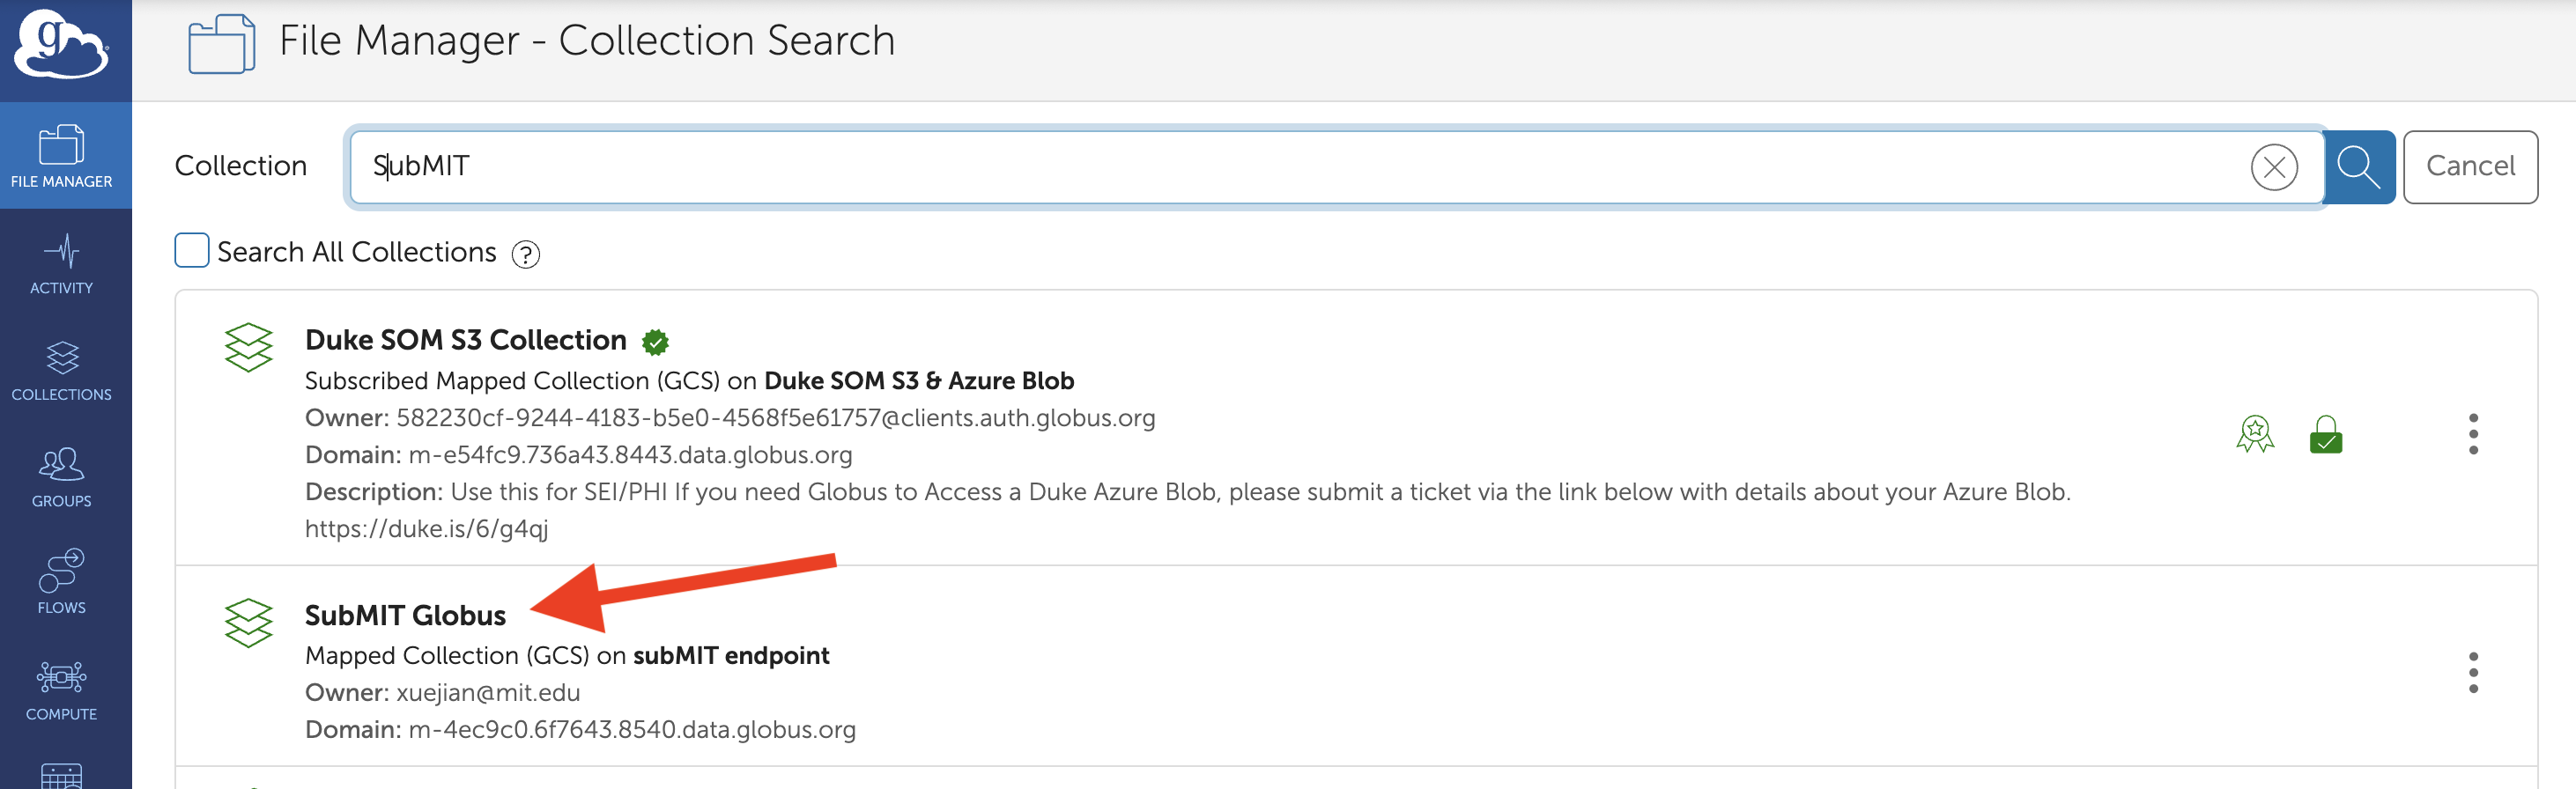Click the Cancel button
The width and height of the screenshot is (2576, 789).
(x=2470, y=167)
